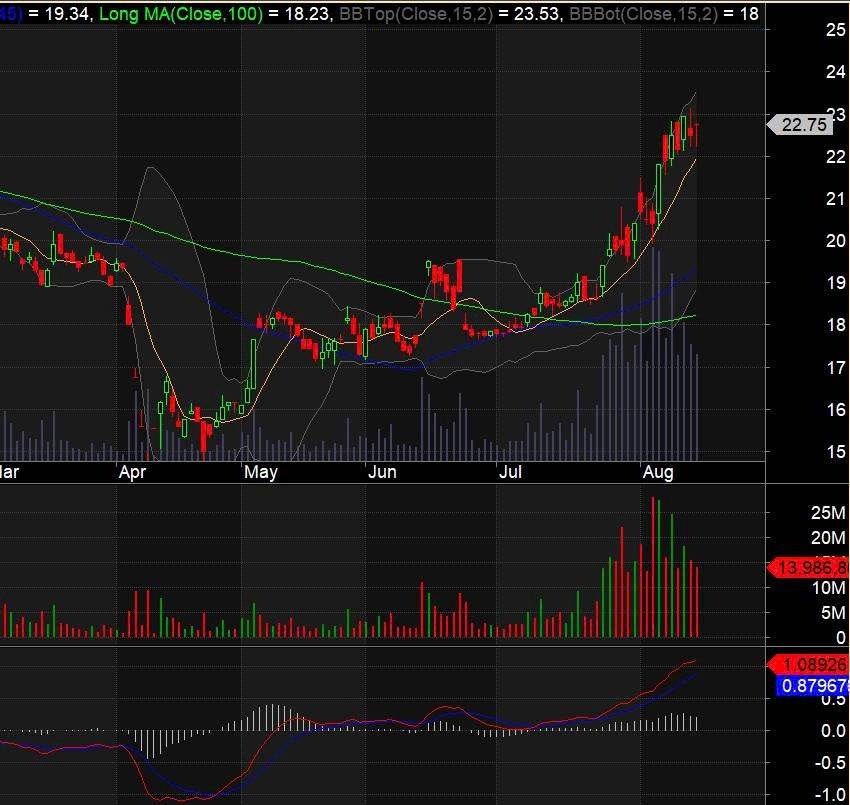850x805 pixels.
Task: Click the 22 price axis label
Action: 835,157
